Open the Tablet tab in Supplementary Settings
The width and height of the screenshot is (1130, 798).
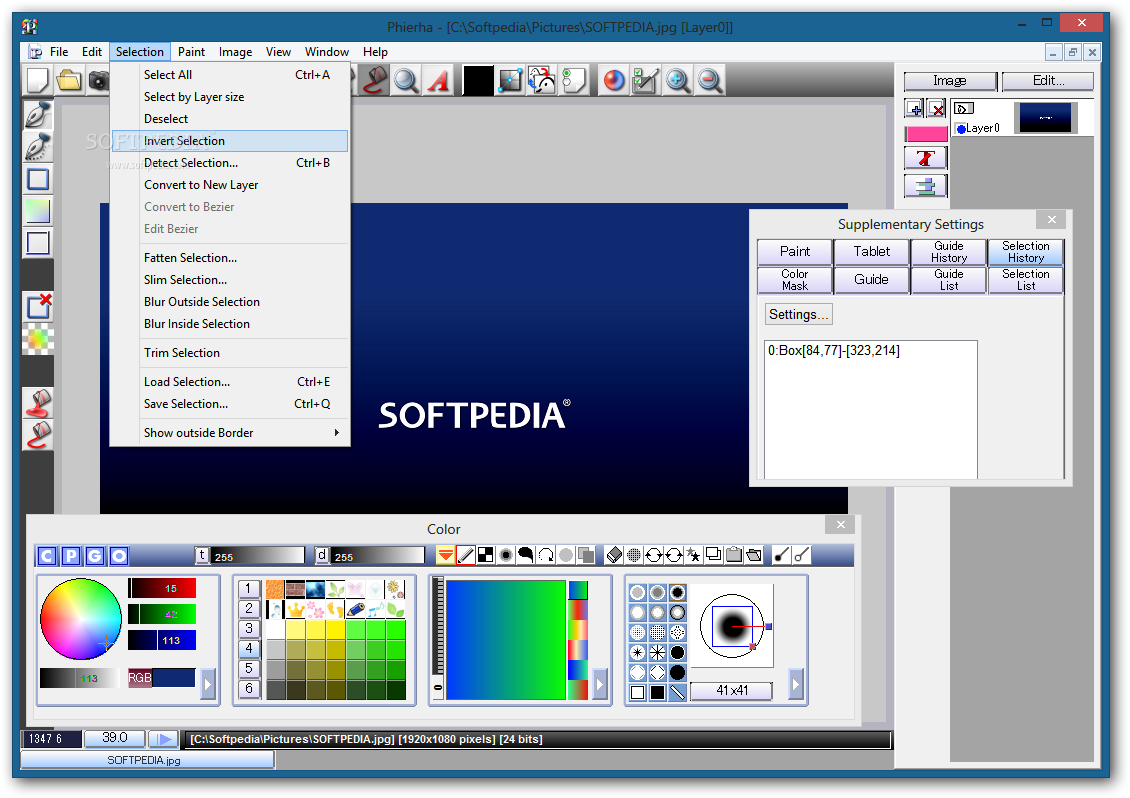pyautogui.click(x=871, y=252)
